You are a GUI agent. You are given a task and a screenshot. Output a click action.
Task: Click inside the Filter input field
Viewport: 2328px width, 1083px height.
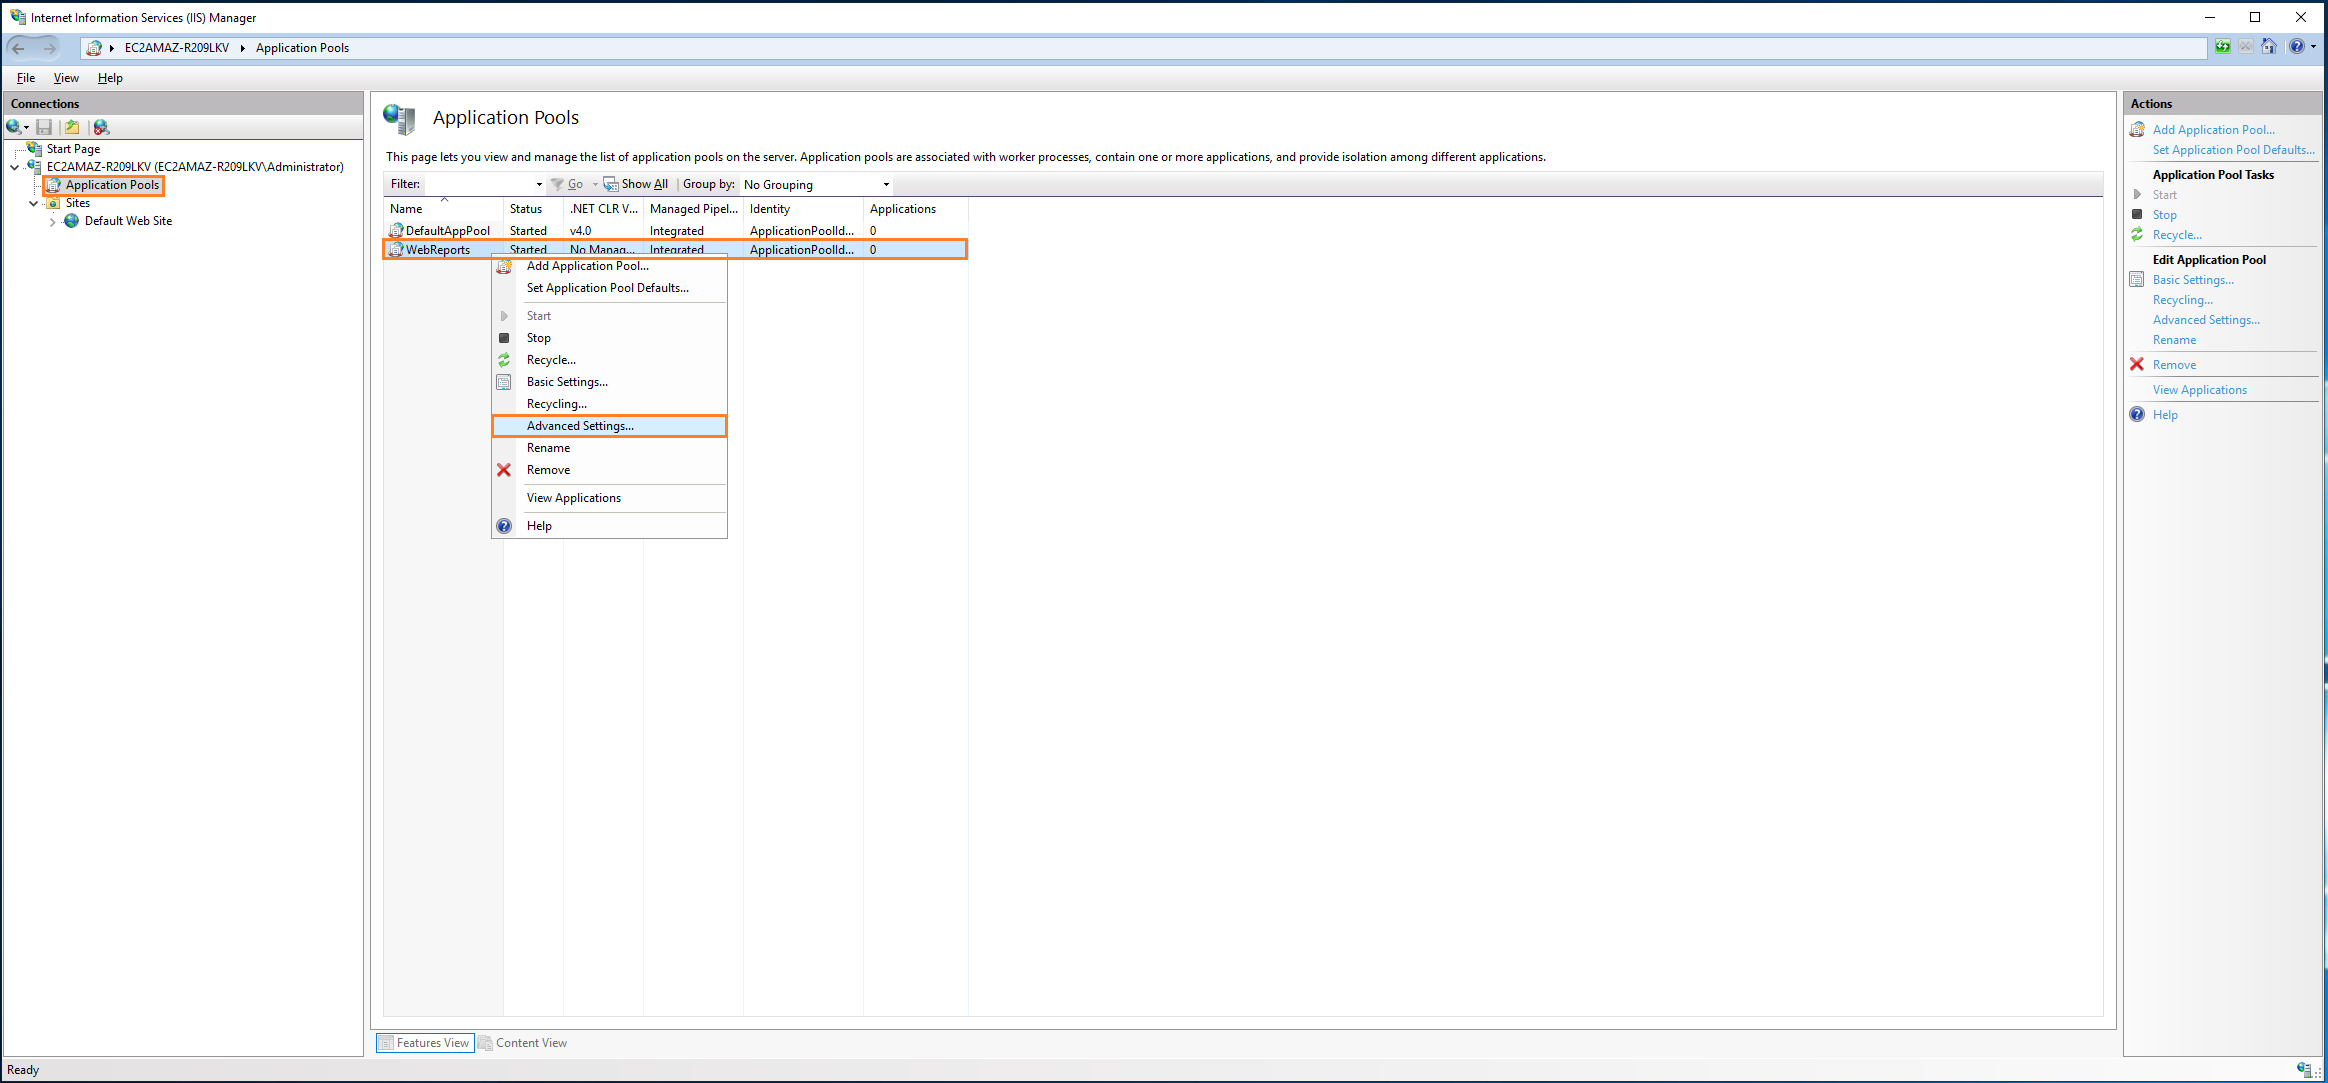coord(480,184)
